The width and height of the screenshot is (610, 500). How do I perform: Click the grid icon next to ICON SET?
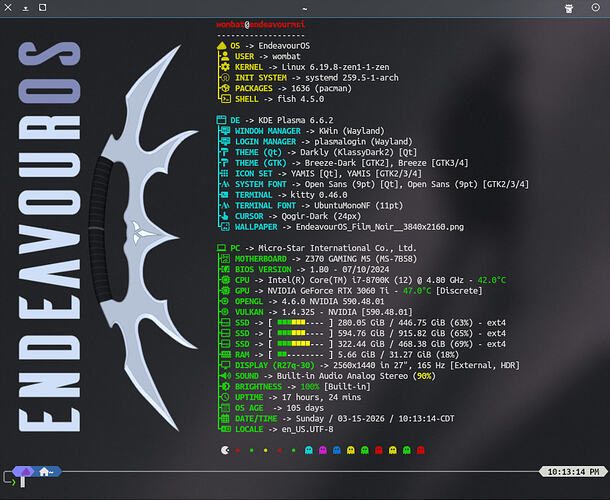225,174
